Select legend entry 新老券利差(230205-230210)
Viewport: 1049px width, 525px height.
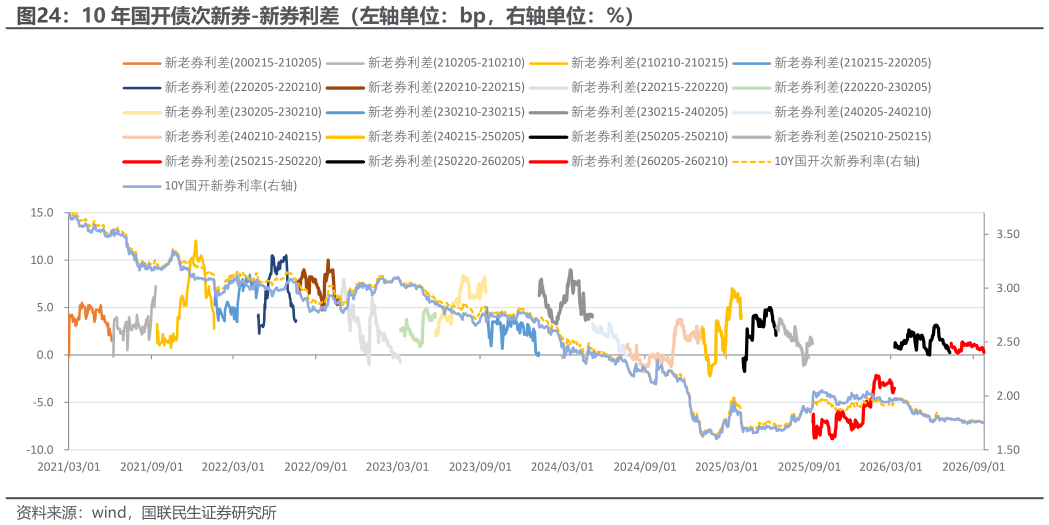[x=222, y=112]
